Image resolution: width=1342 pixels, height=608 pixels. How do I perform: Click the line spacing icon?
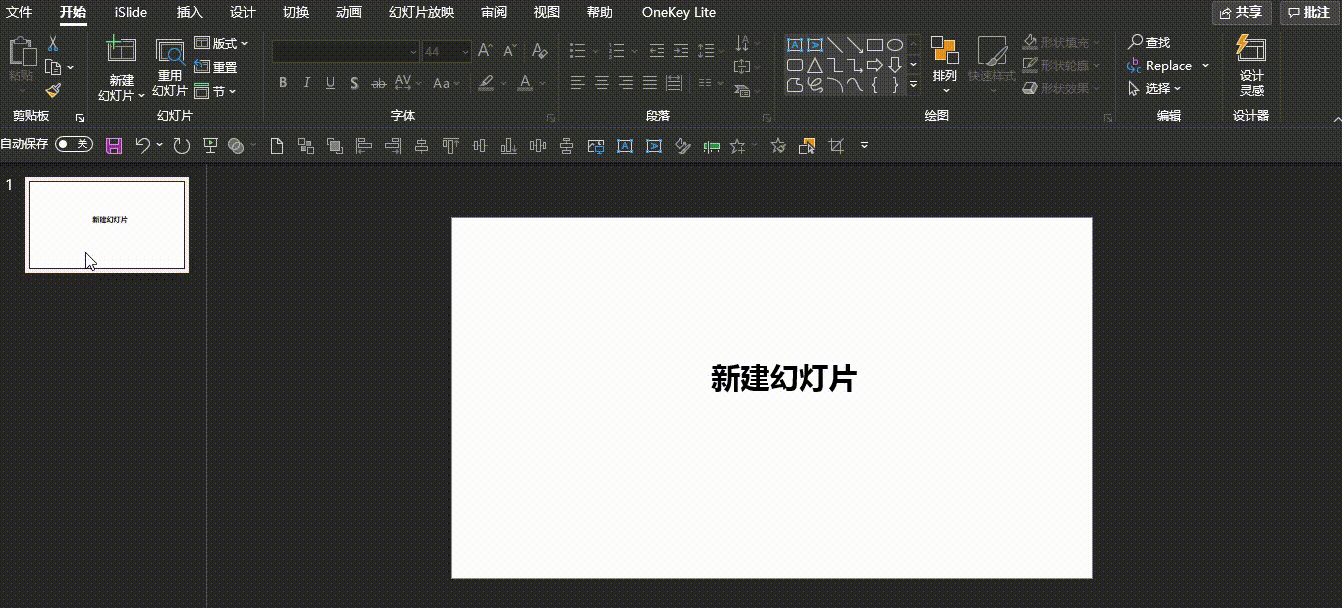pyautogui.click(x=707, y=51)
